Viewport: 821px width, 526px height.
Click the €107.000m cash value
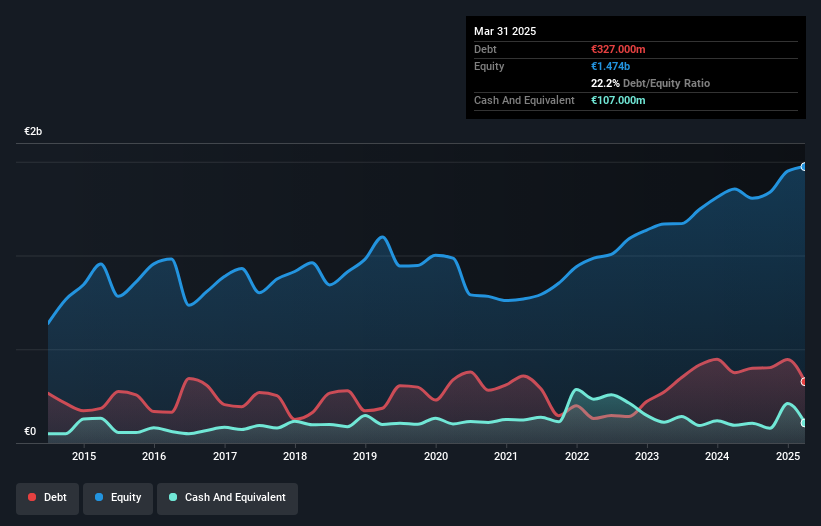tap(618, 100)
